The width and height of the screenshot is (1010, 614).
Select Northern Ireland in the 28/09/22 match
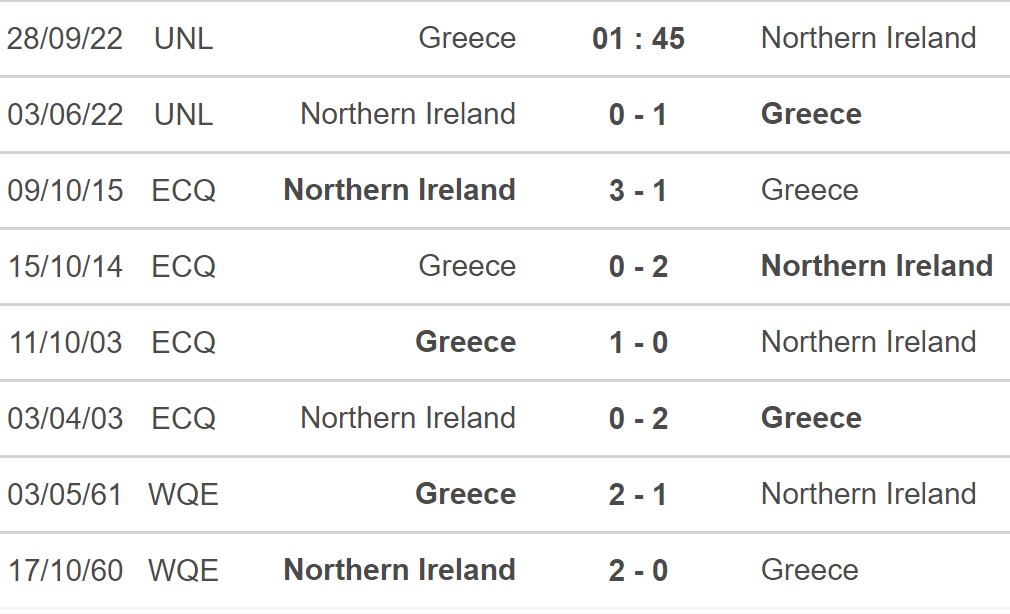pos(868,38)
